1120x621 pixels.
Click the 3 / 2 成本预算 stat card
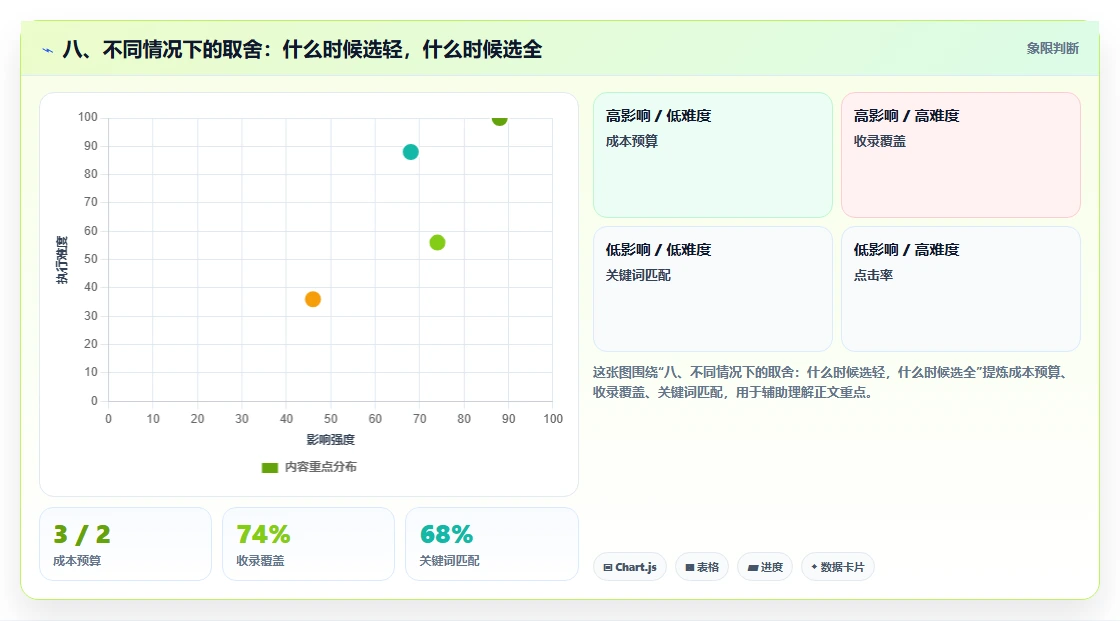[x=125, y=544]
